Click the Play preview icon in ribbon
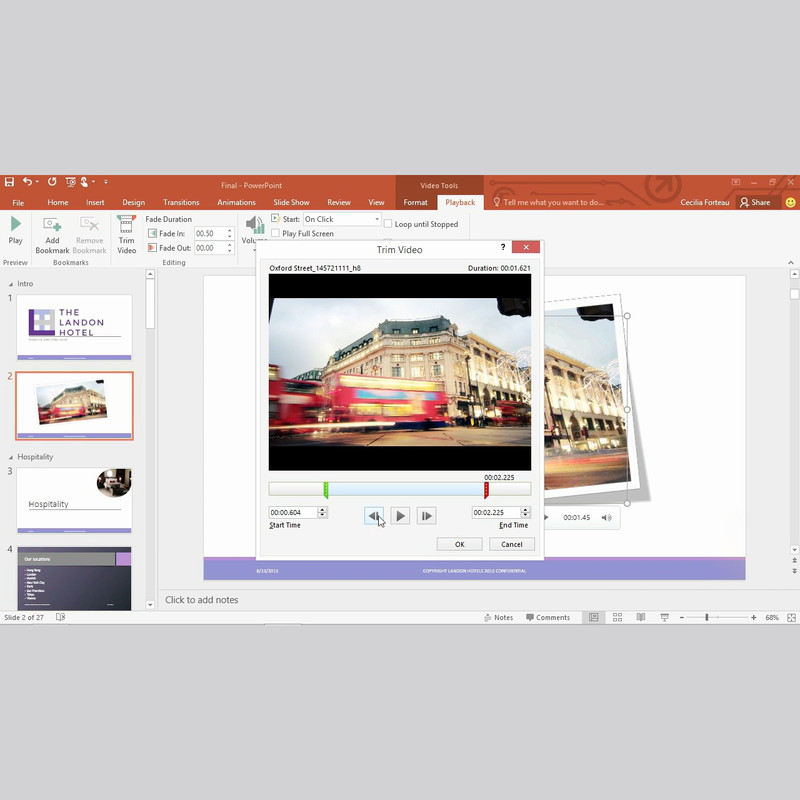 pyautogui.click(x=15, y=229)
